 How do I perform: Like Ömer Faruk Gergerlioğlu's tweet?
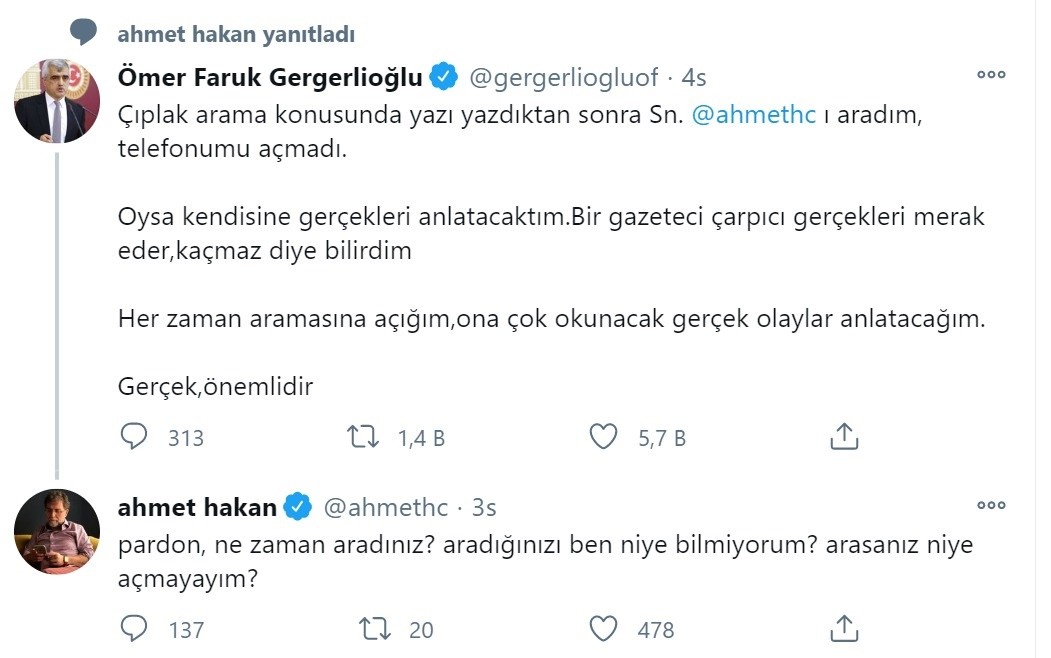(x=602, y=437)
